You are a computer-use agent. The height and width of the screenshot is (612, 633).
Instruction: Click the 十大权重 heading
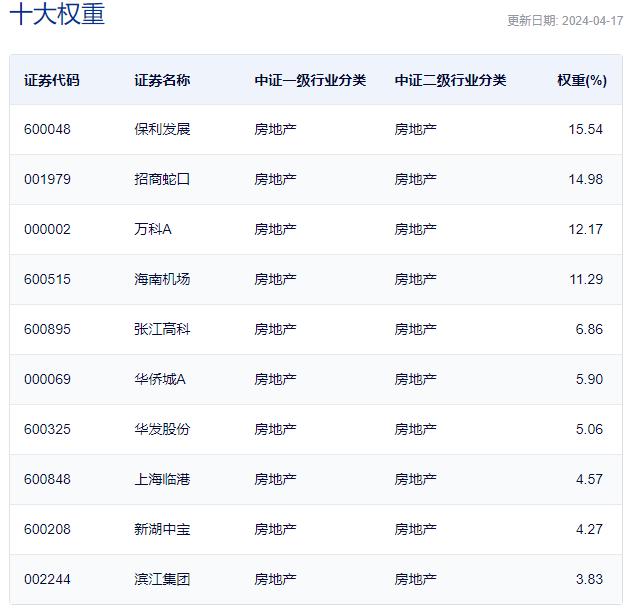point(57,13)
